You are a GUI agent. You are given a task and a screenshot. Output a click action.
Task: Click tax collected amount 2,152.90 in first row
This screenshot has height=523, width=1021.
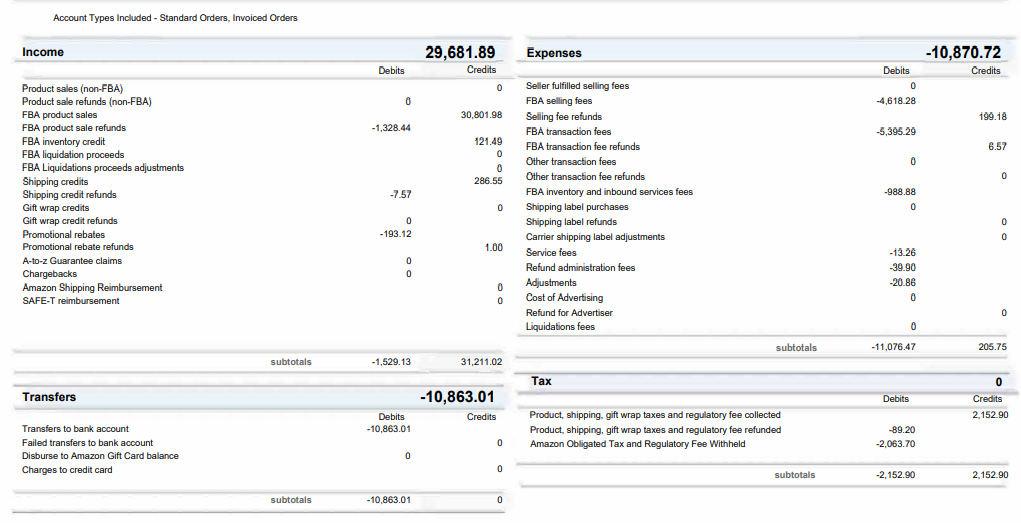coord(990,415)
